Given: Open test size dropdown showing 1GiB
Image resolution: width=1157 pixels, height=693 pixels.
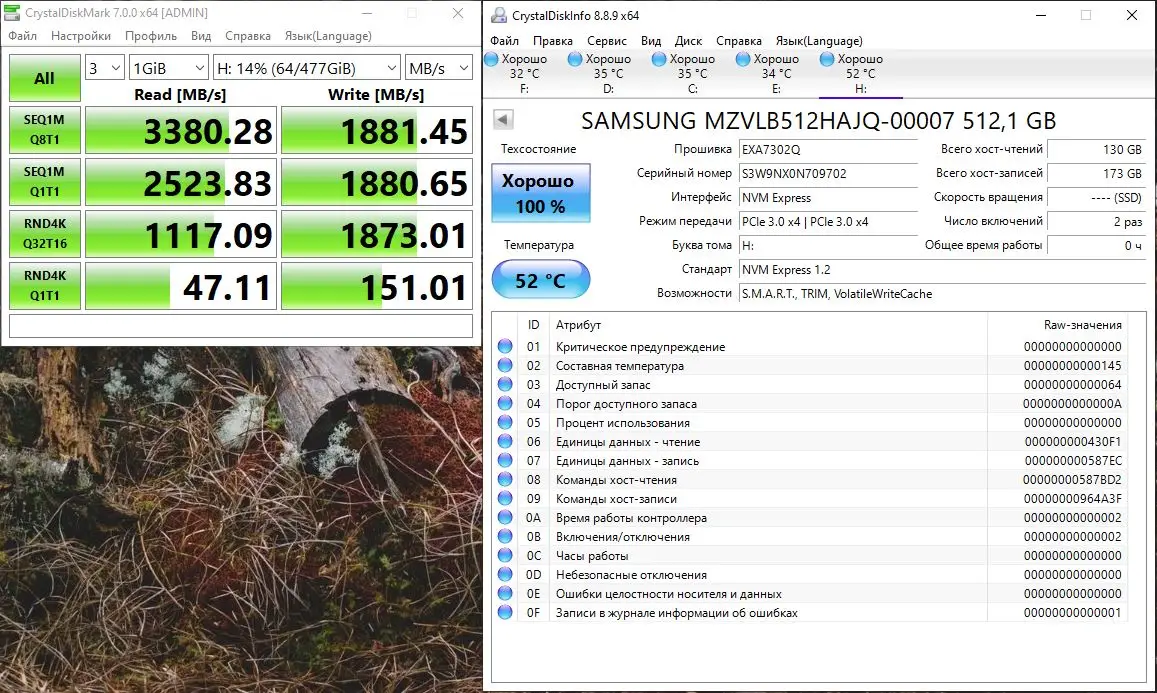Looking at the screenshot, I should click(169, 68).
